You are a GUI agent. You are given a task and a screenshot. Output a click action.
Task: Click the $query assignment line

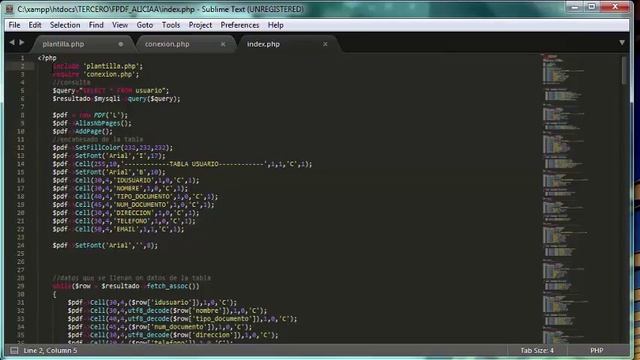(111, 91)
